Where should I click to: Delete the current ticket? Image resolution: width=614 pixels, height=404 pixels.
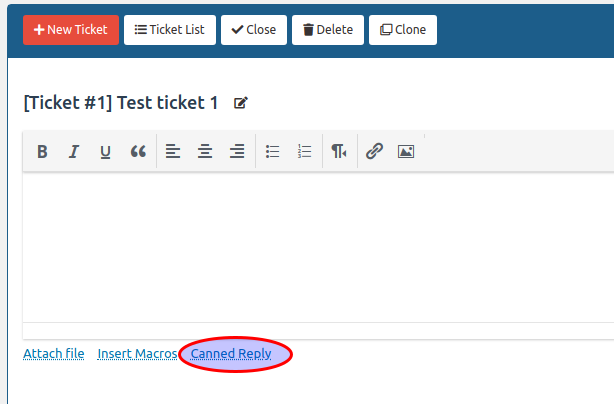pos(328,30)
